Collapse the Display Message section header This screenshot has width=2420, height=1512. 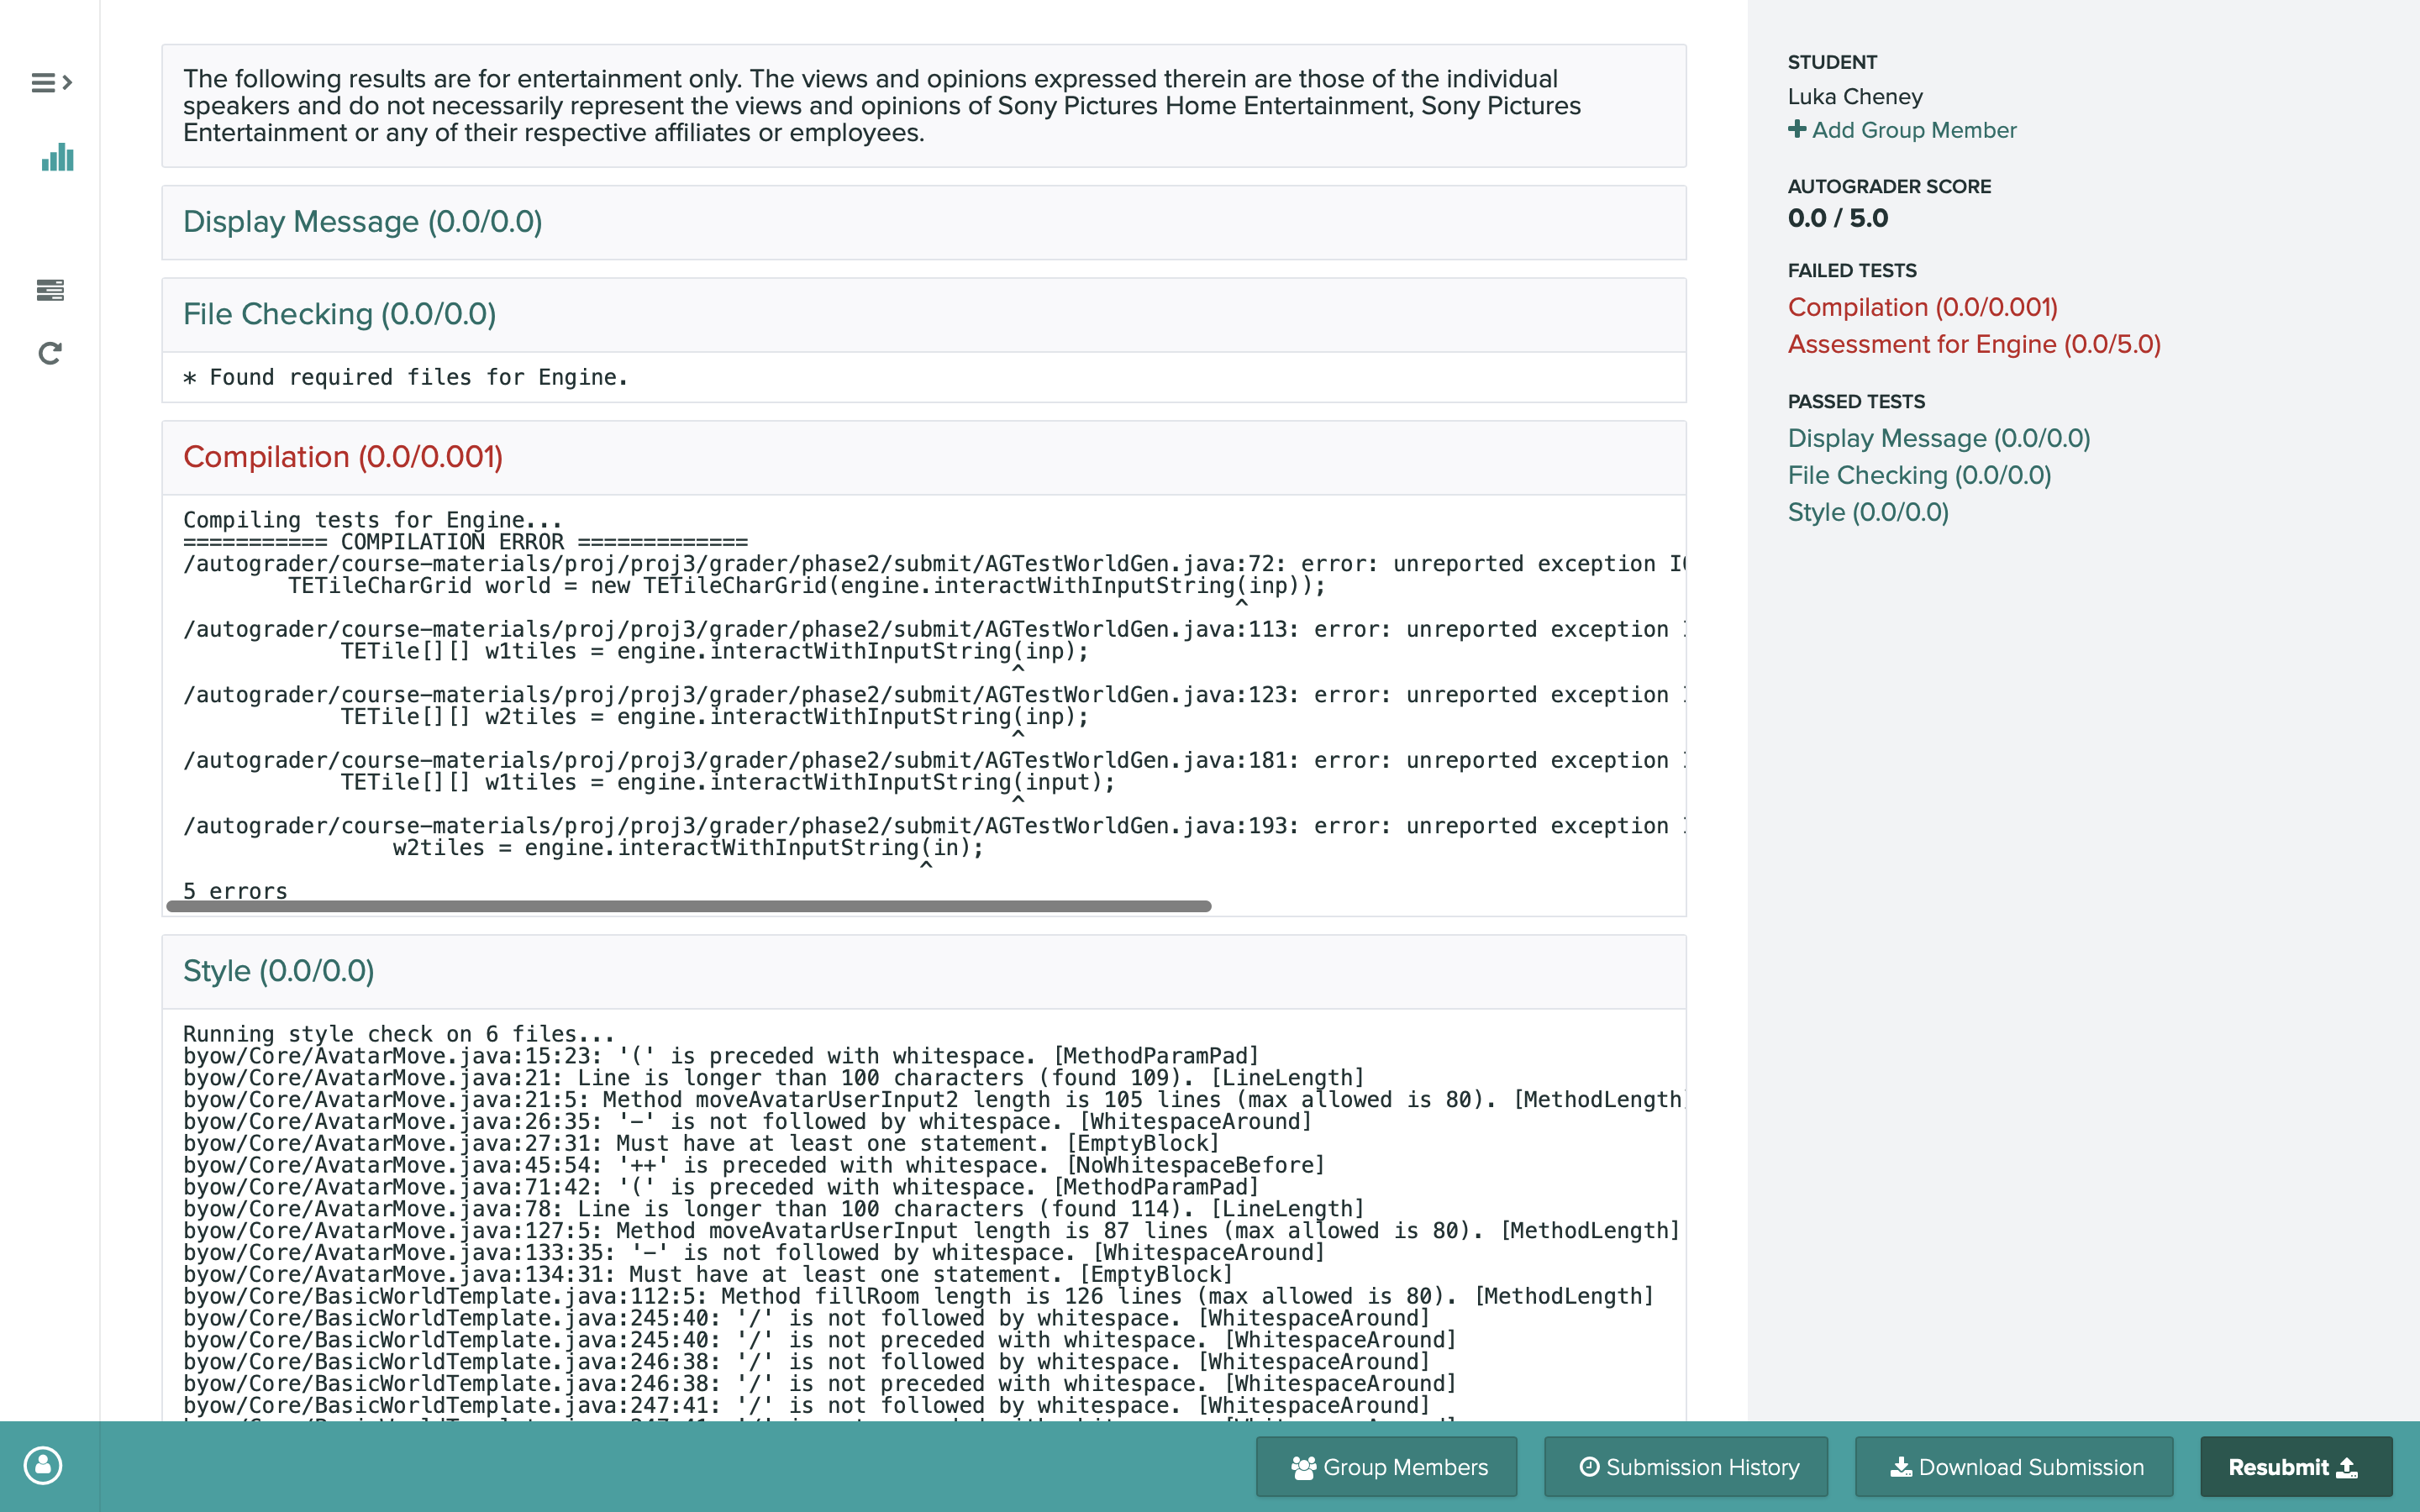click(x=362, y=222)
